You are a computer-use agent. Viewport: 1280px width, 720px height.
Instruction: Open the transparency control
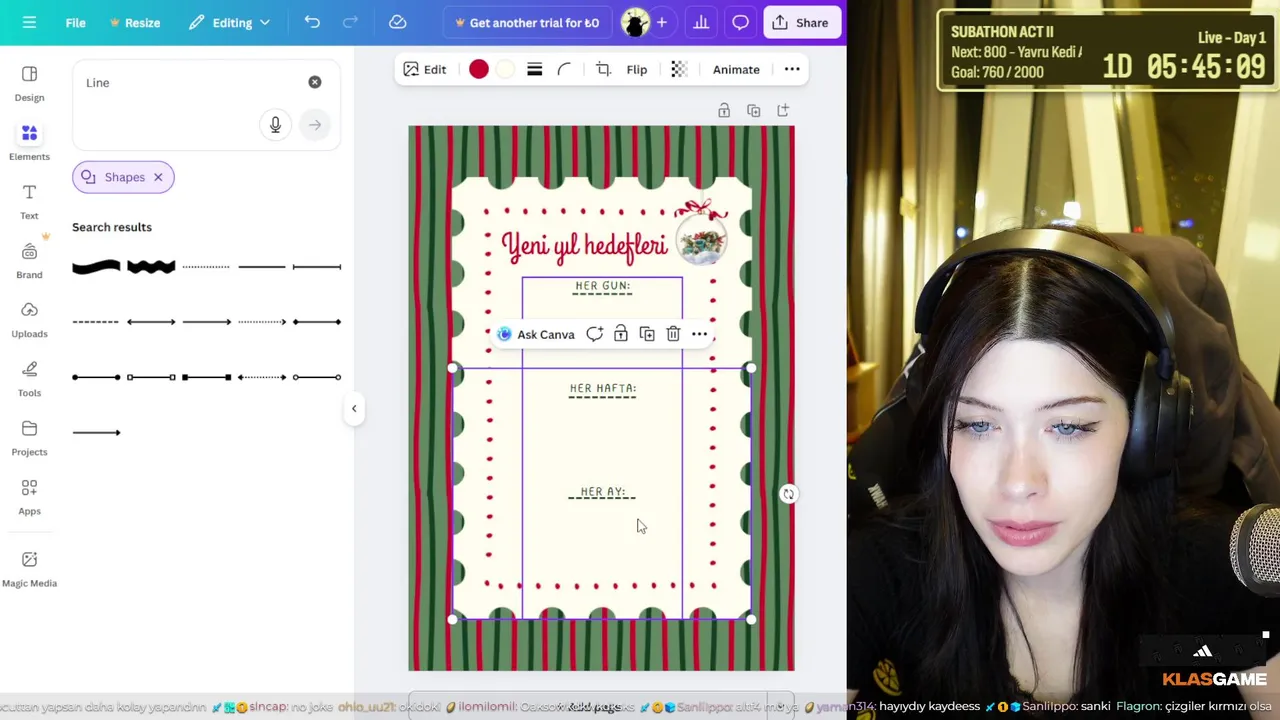point(679,69)
